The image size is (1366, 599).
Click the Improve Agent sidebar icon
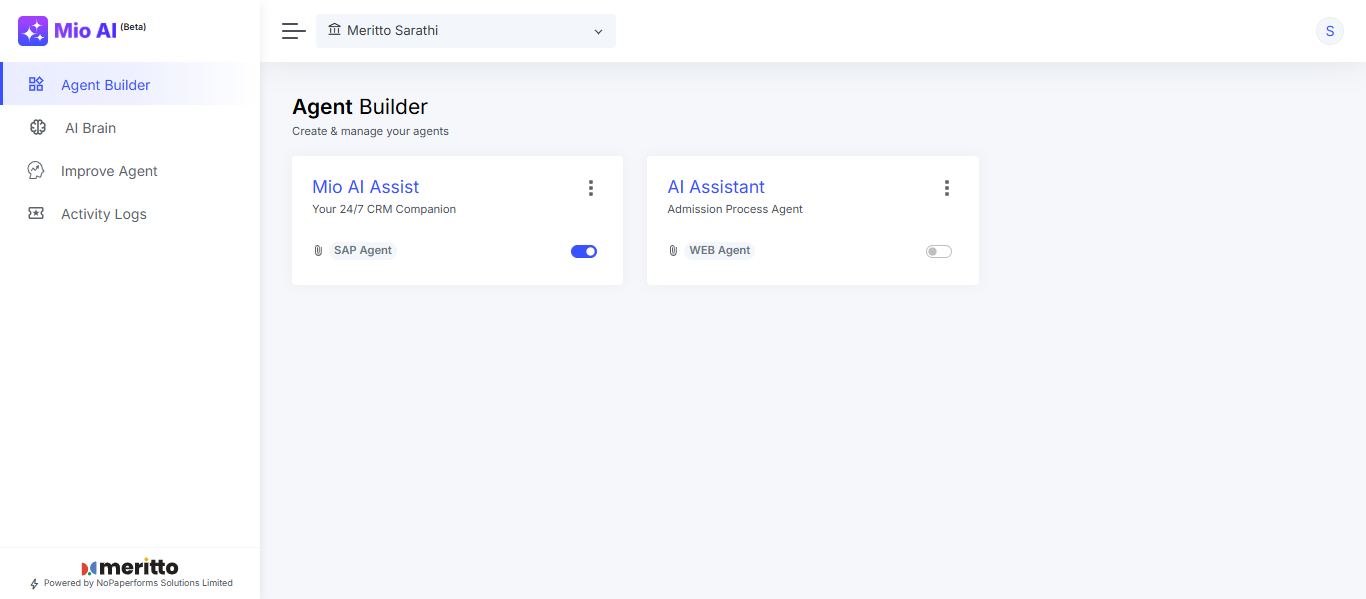click(36, 170)
